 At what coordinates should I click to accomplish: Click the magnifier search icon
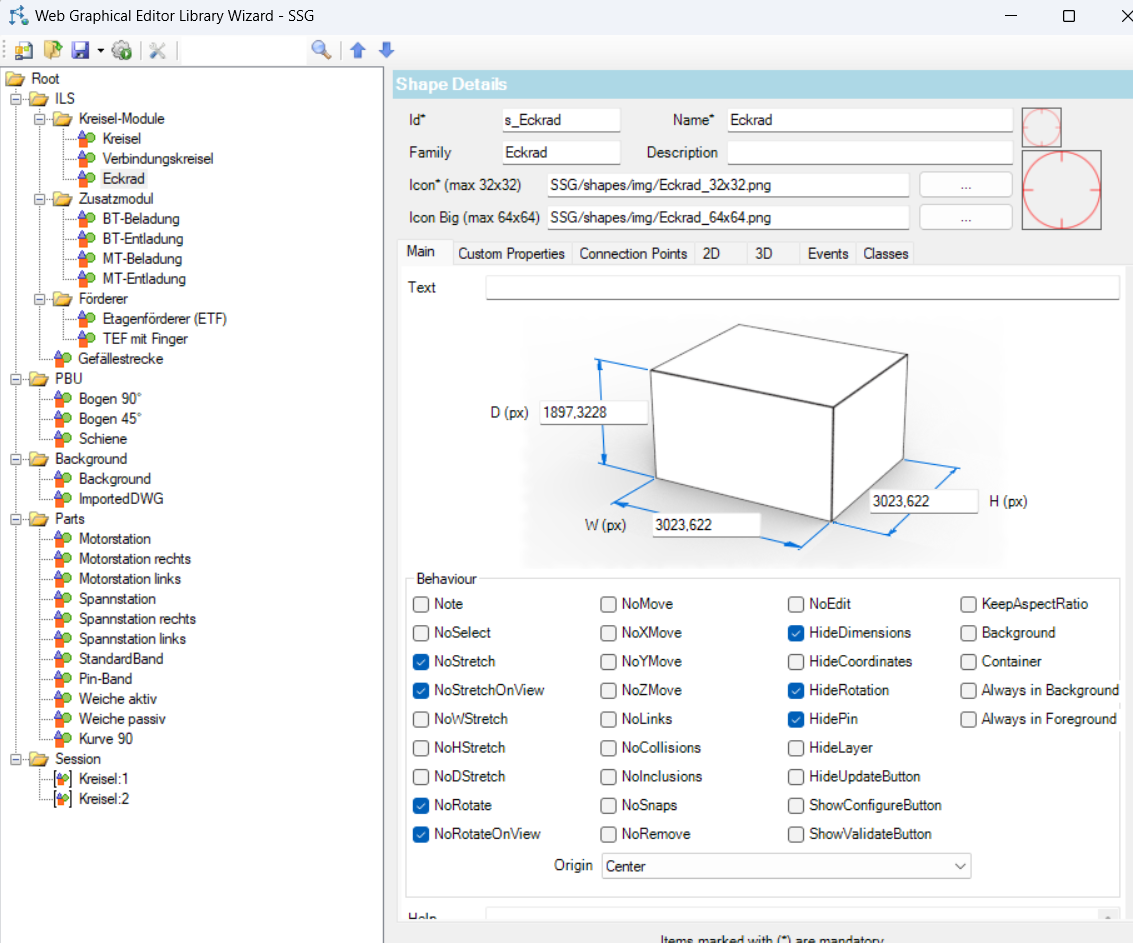[321, 50]
